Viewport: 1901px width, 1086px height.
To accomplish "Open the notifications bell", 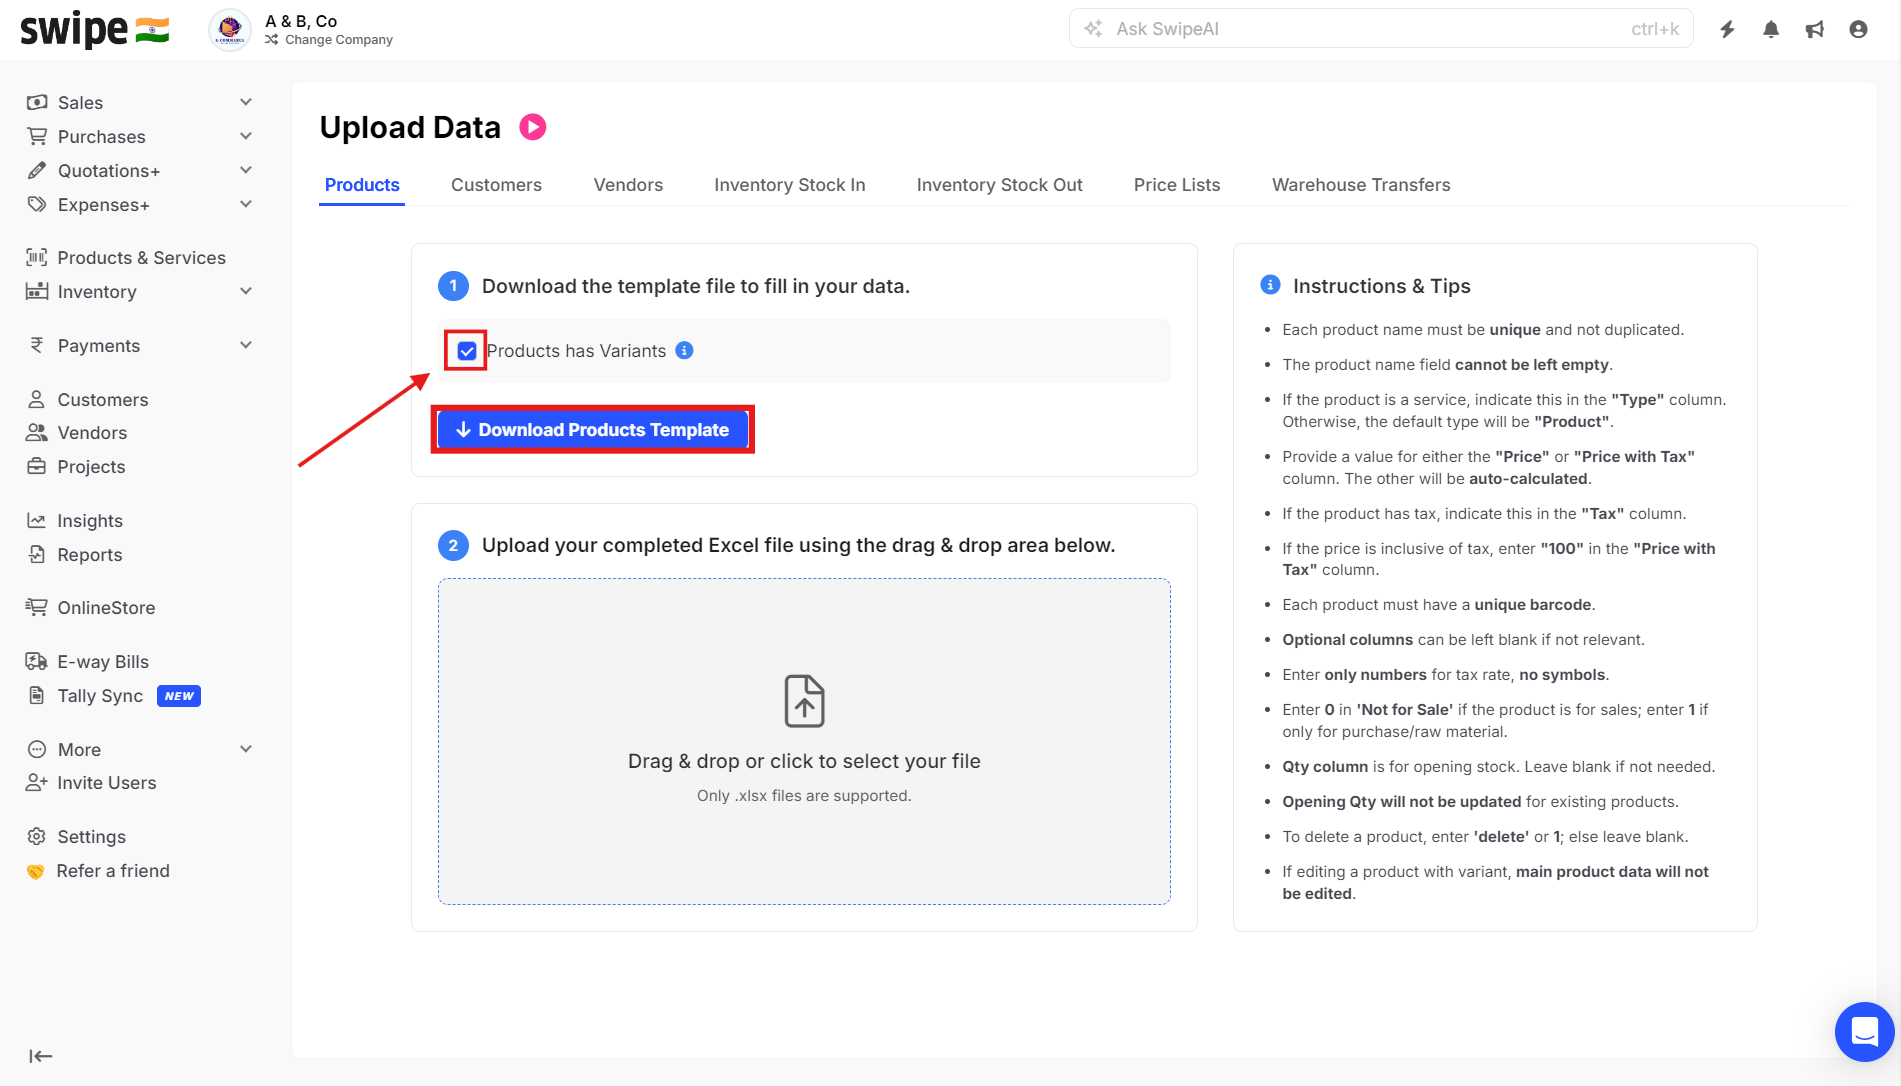I will point(1771,29).
